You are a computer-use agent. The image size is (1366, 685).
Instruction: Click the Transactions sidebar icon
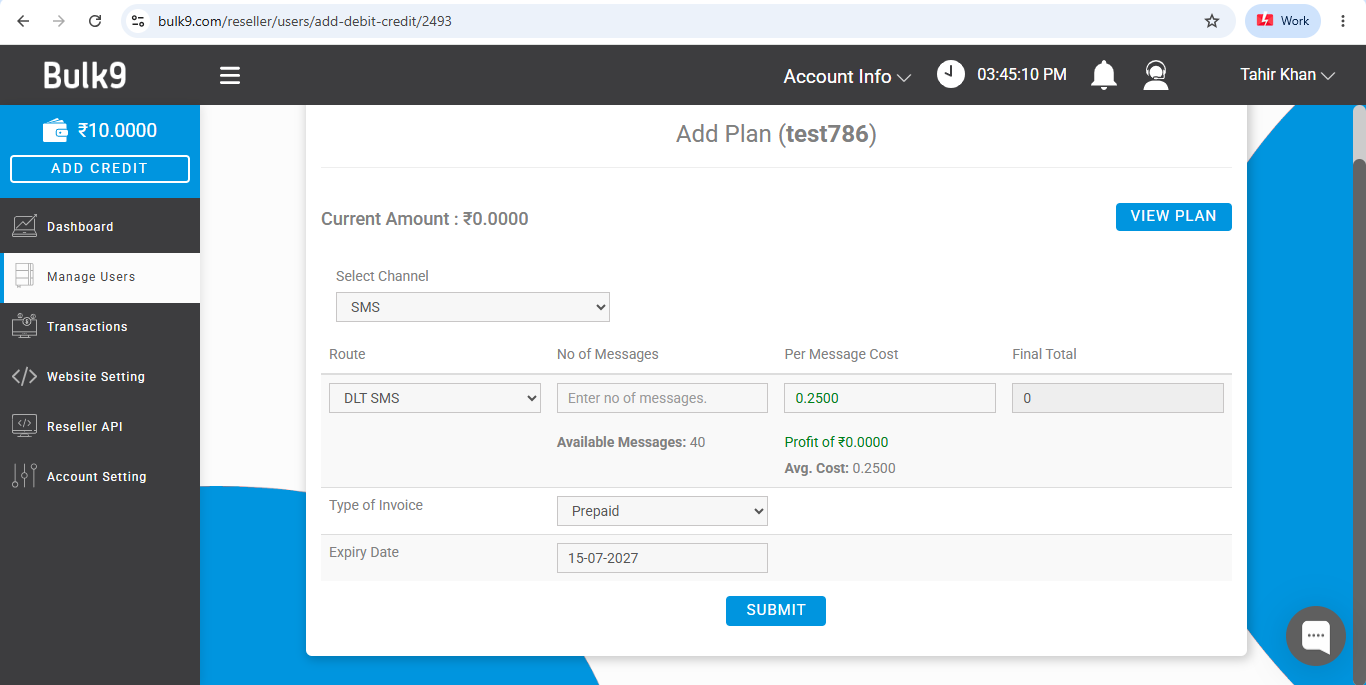pyautogui.click(x=25, y=326)
